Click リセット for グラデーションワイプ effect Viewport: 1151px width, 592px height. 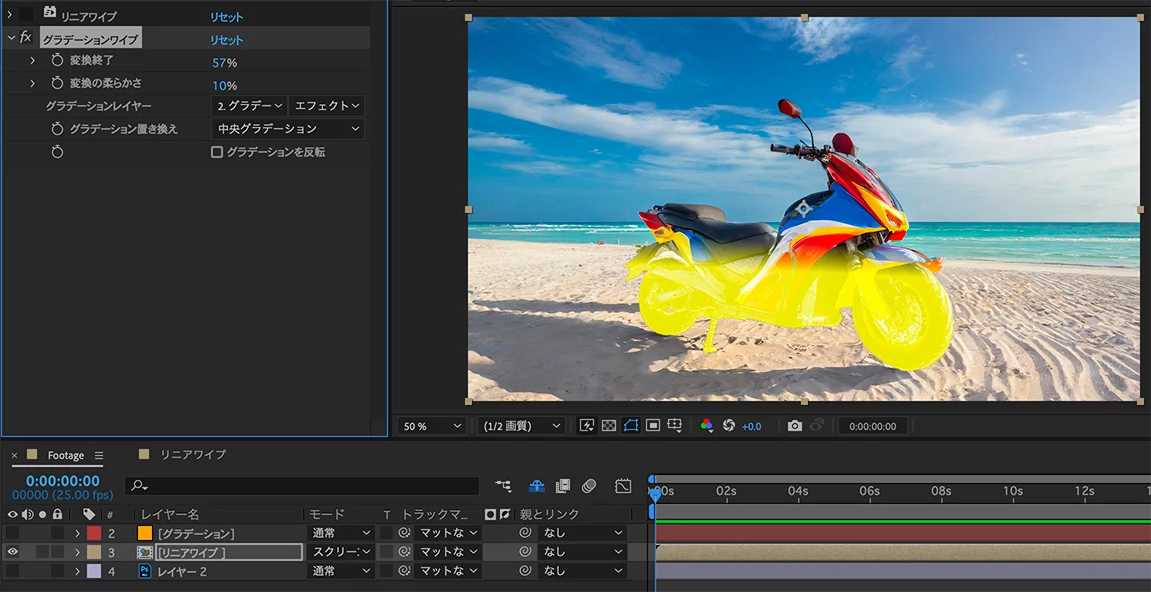click(x=226, y=40)
